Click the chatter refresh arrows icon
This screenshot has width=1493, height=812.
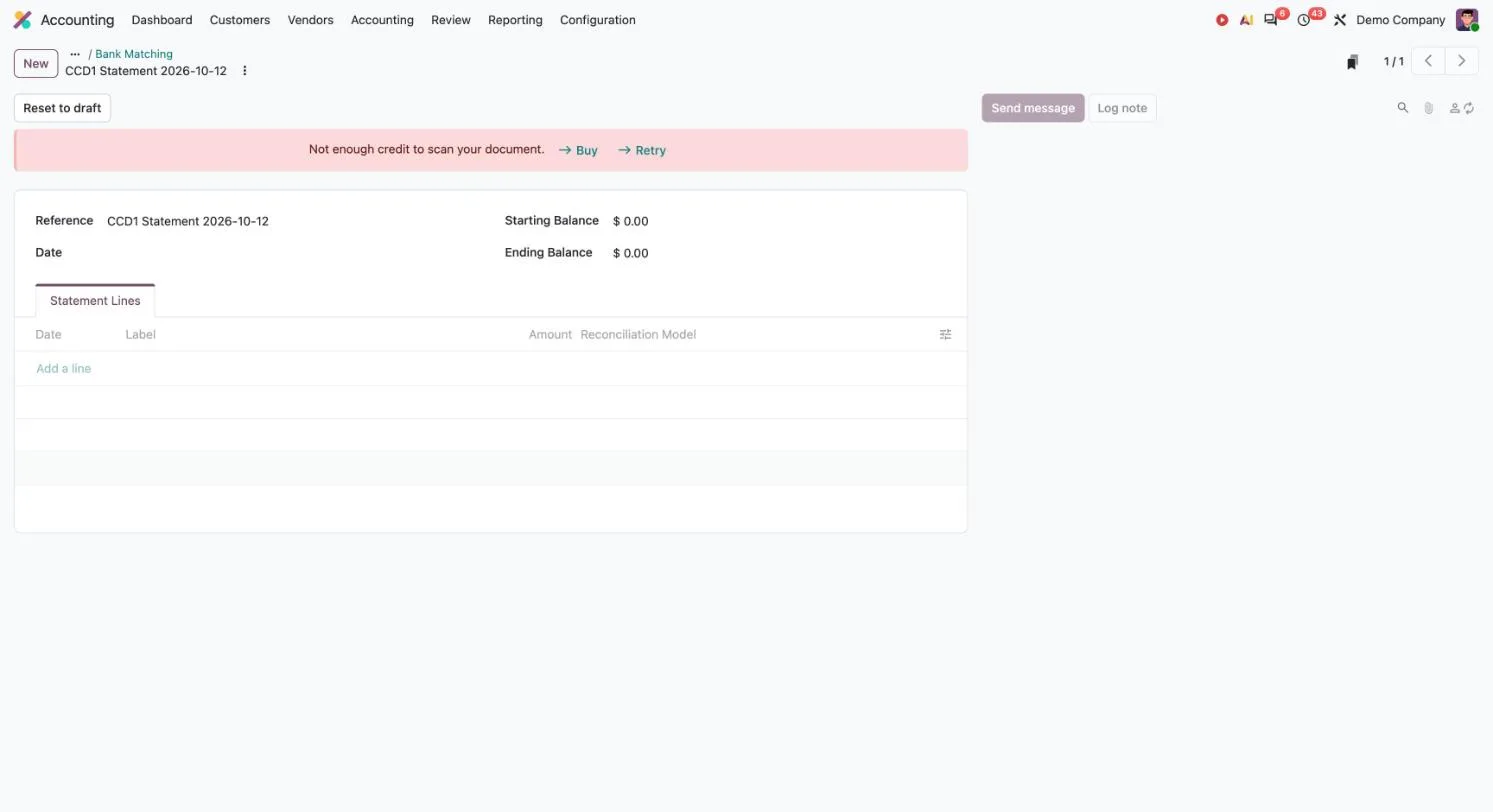[1469, 108]
